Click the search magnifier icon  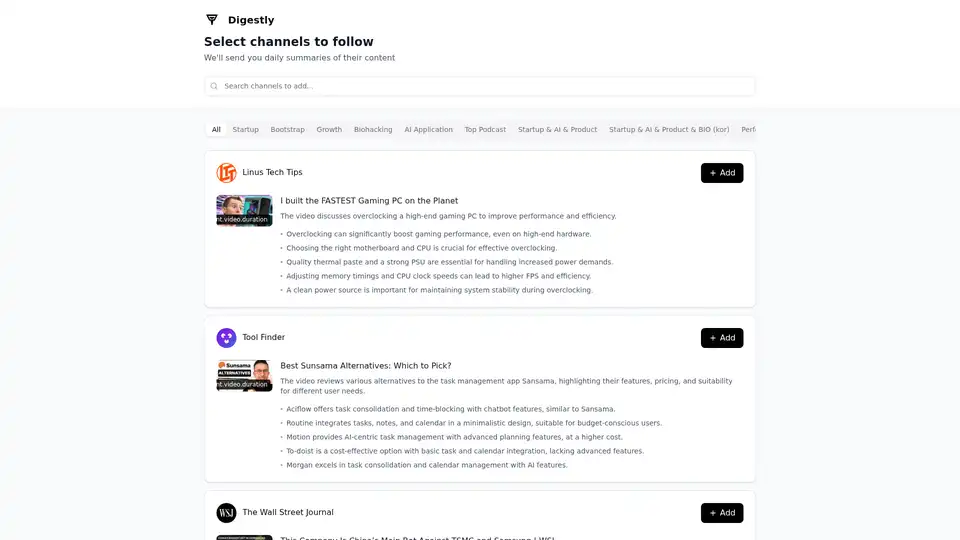pos(214,86)
